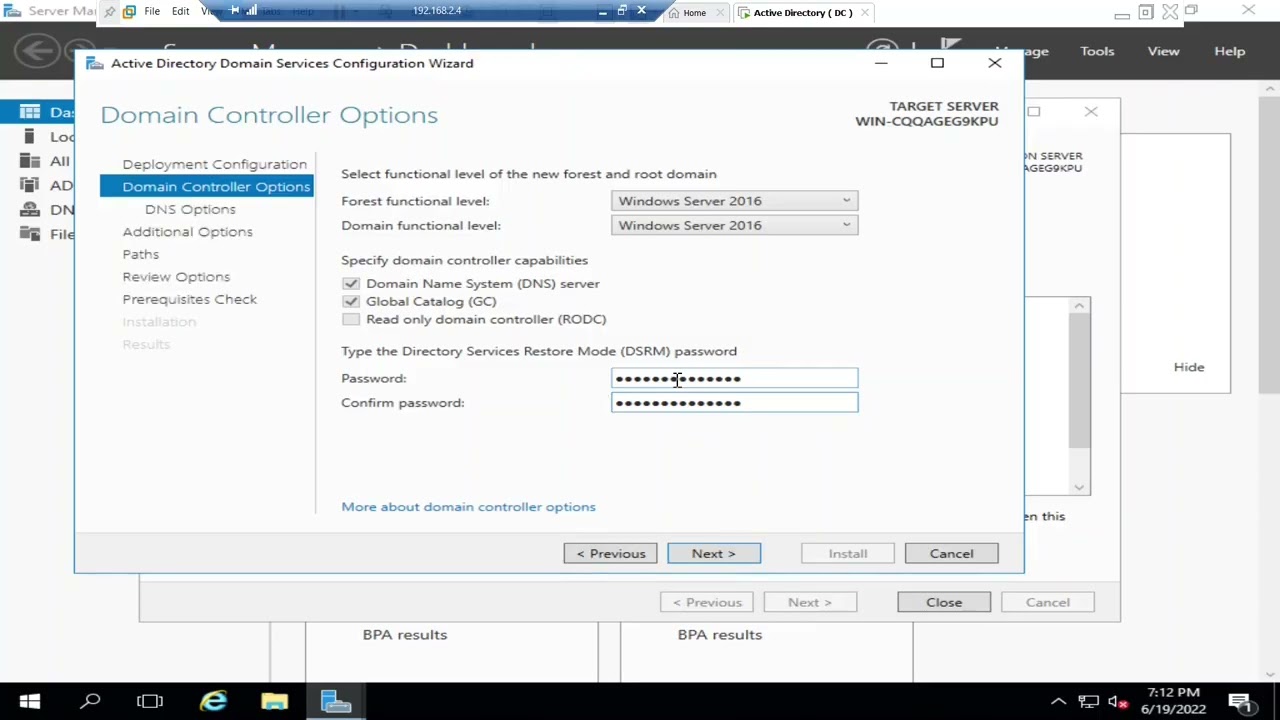Open Tools menu in Server Manager

(x=1097, y=51)
